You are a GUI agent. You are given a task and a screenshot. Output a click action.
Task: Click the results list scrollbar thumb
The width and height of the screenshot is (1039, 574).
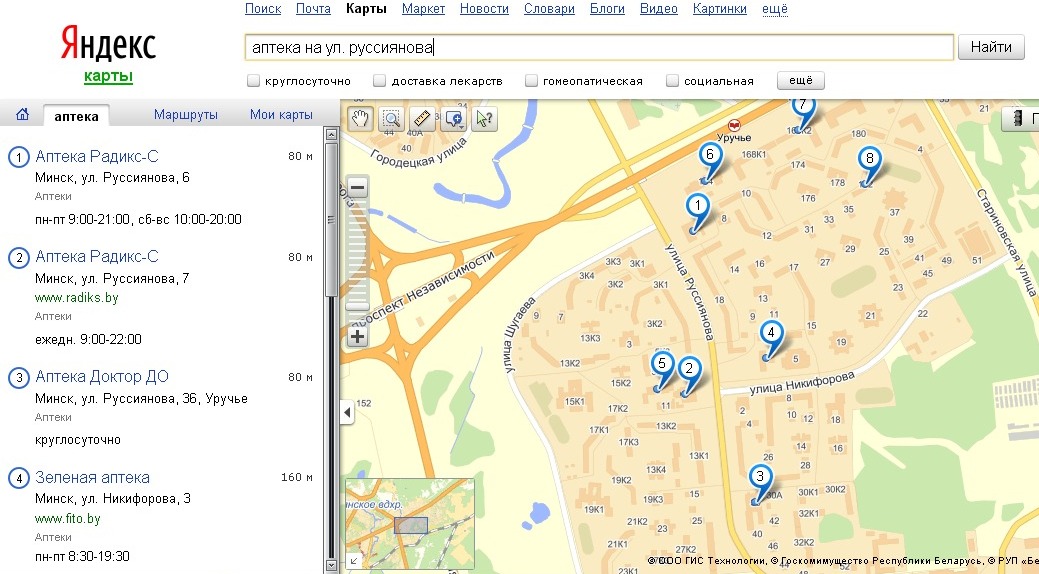click(x=331, y=219)
